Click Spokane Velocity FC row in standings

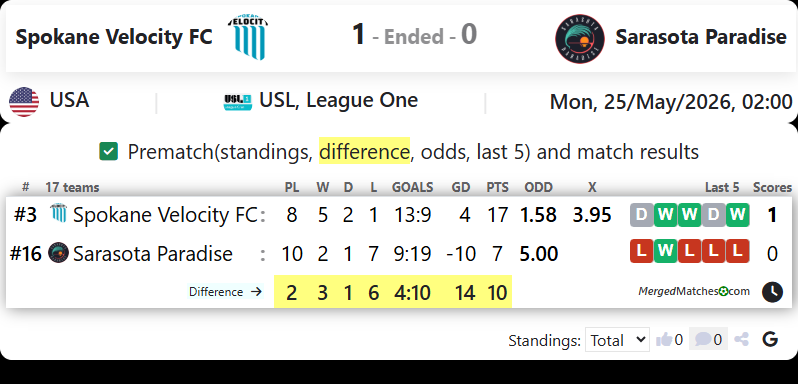tap(398, 215)
